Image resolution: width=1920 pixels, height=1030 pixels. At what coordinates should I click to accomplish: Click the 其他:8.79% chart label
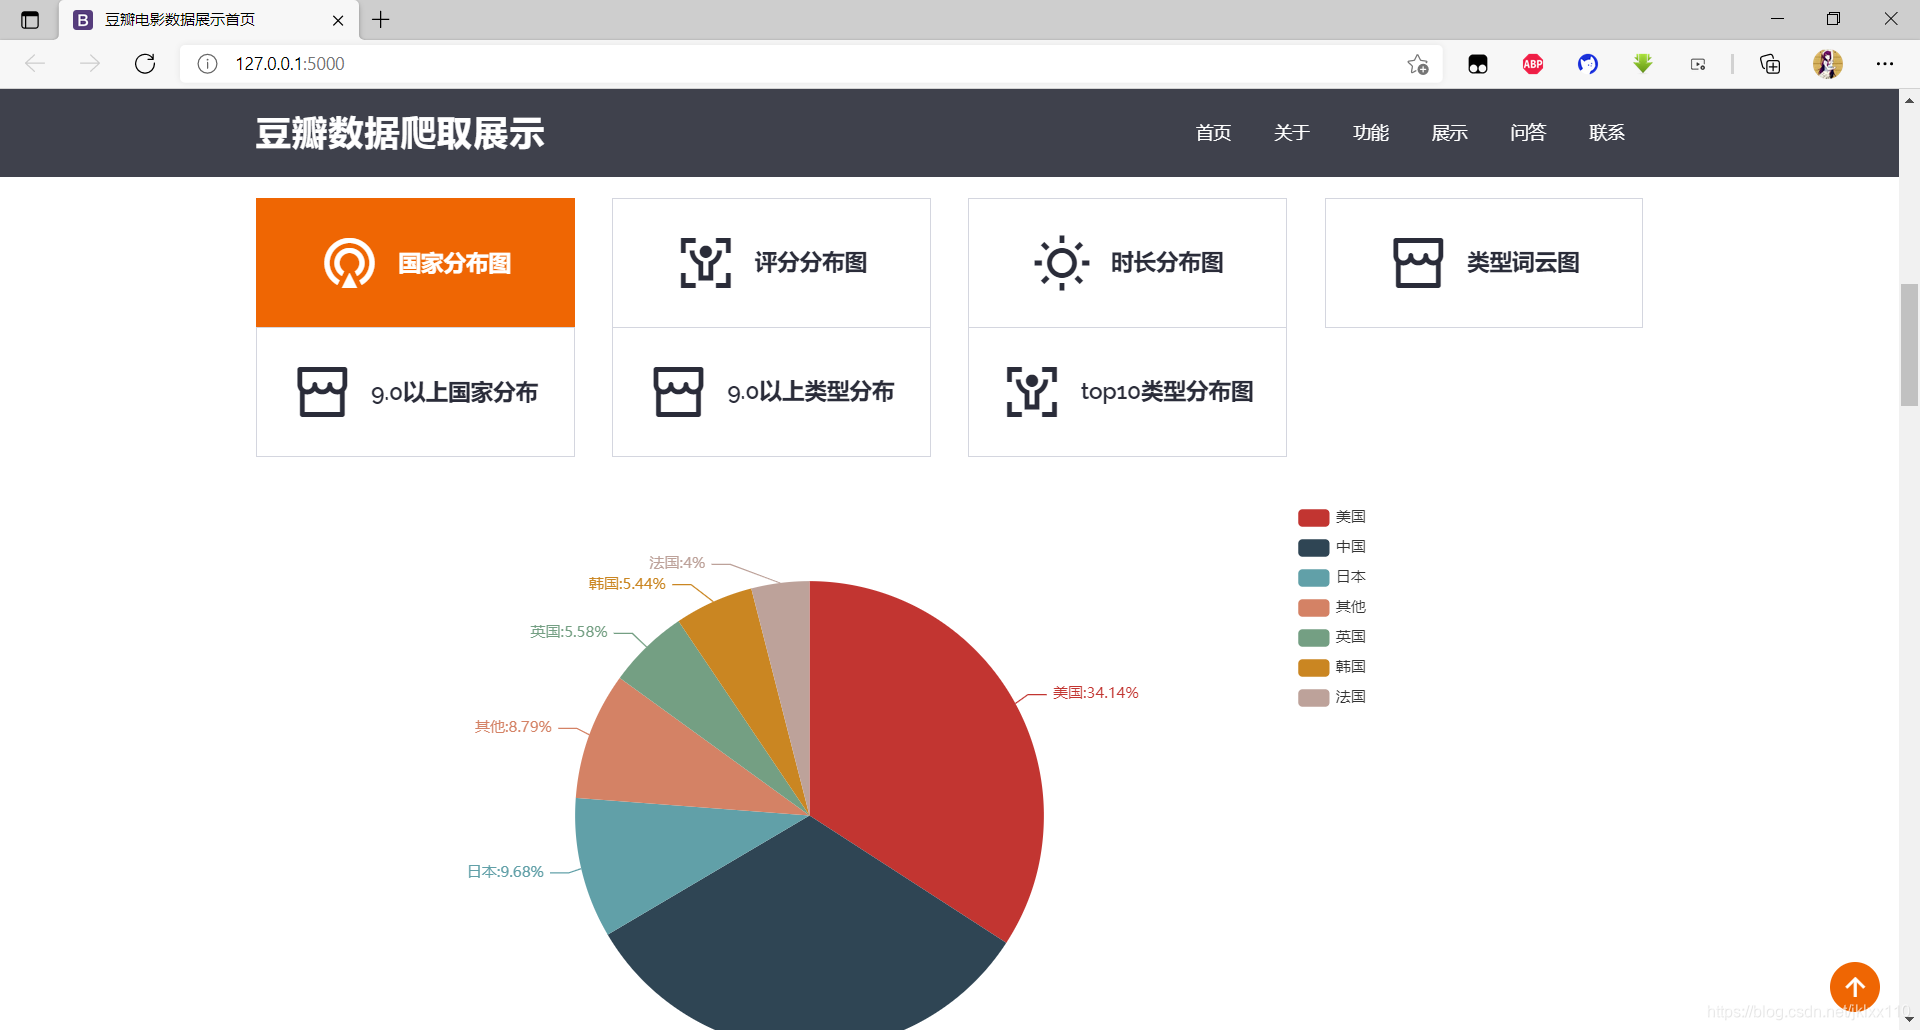[x=513, y=727]
